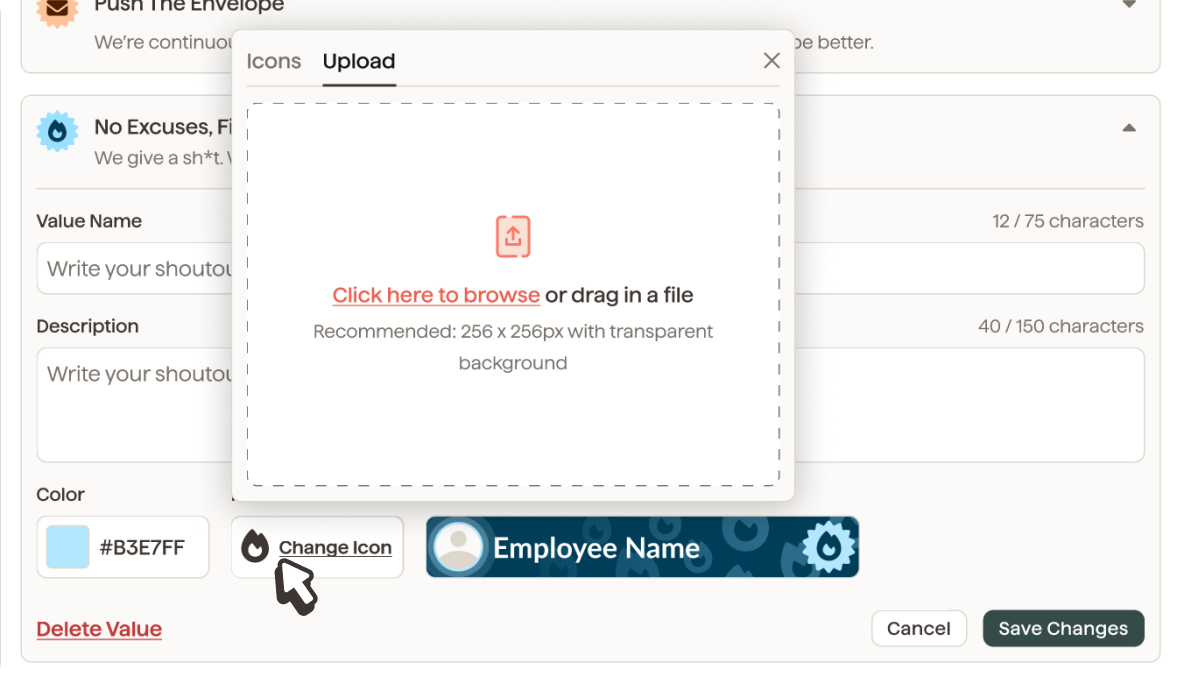Click the gear flame badge in preview banner
1181x677 pixels.
pyautogui.click(x=829, y=547)
